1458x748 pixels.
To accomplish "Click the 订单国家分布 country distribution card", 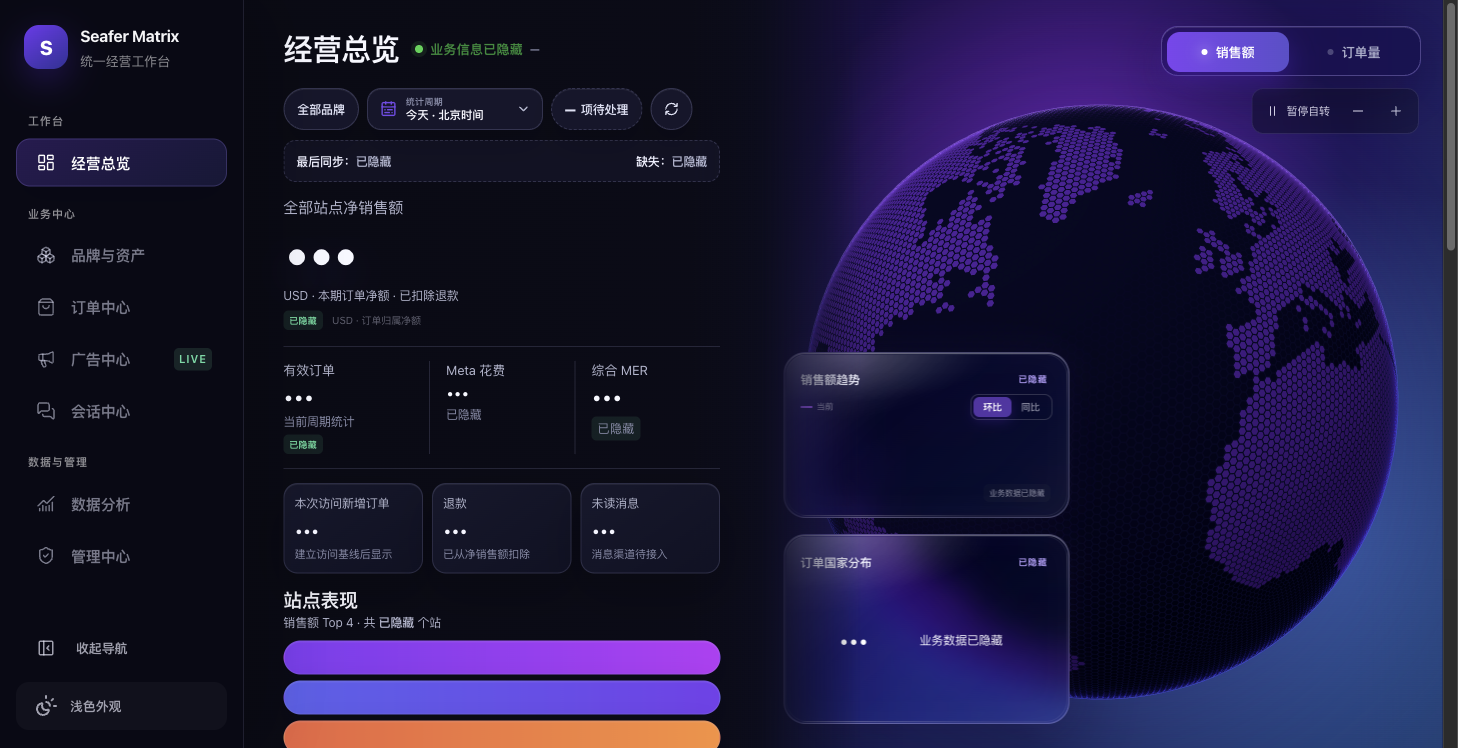I will tap(927, 629).
